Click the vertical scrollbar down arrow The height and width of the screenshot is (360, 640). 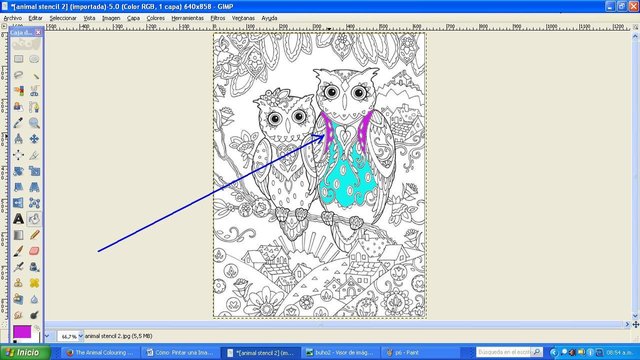pyautogui.click(x=635, y=316)
